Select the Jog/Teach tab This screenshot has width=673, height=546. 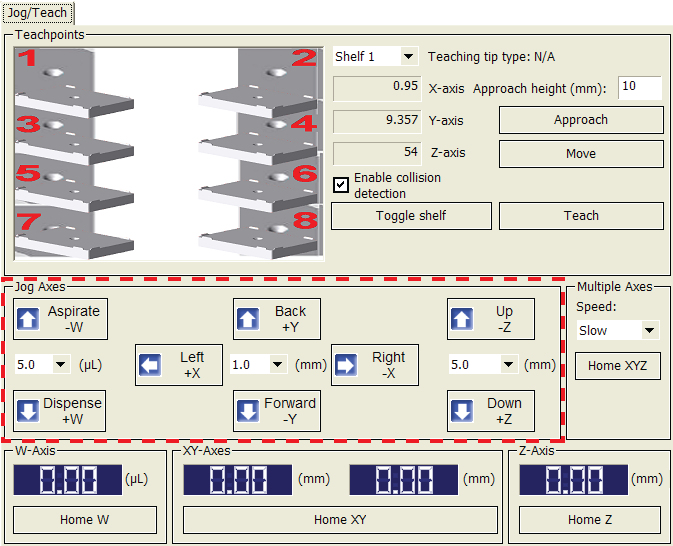coord(38,15)
